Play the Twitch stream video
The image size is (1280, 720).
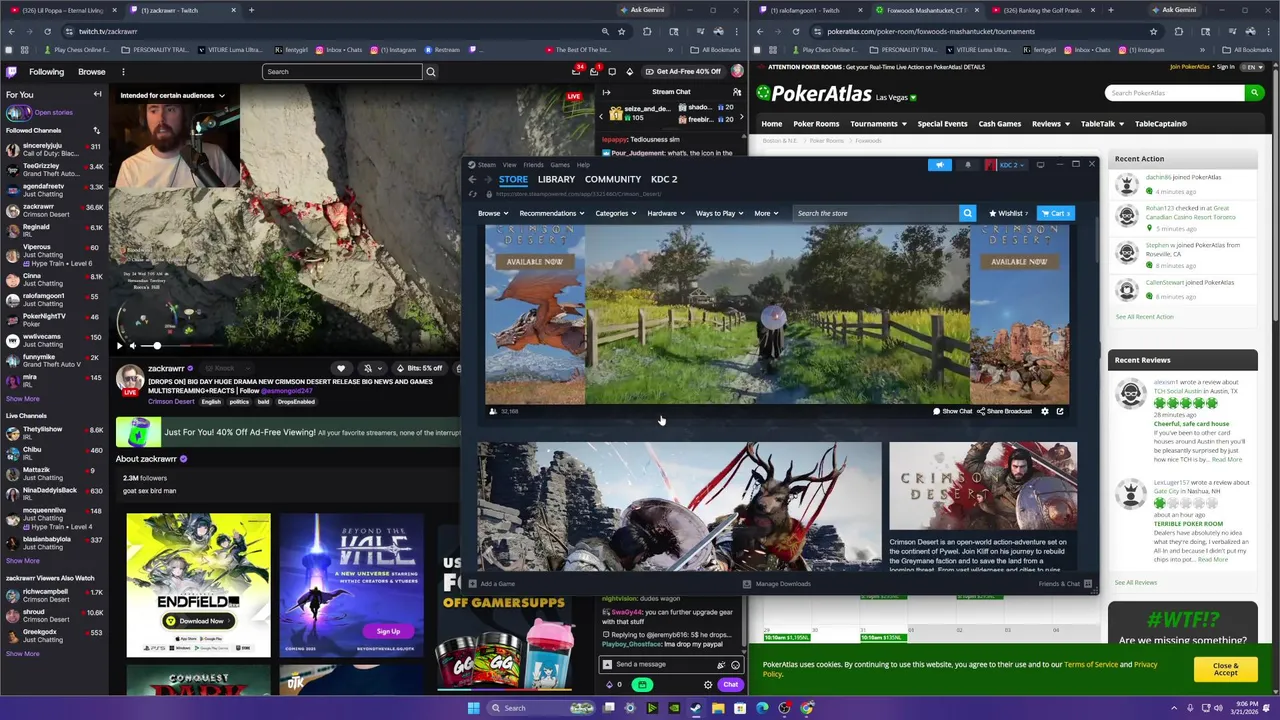point(119,345)
